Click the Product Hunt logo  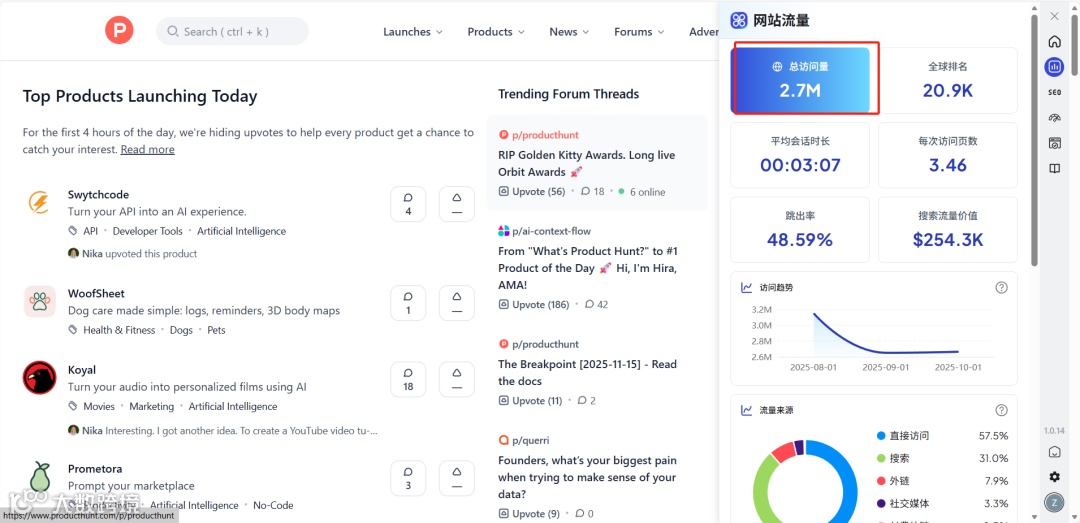[x=119, y=31]
